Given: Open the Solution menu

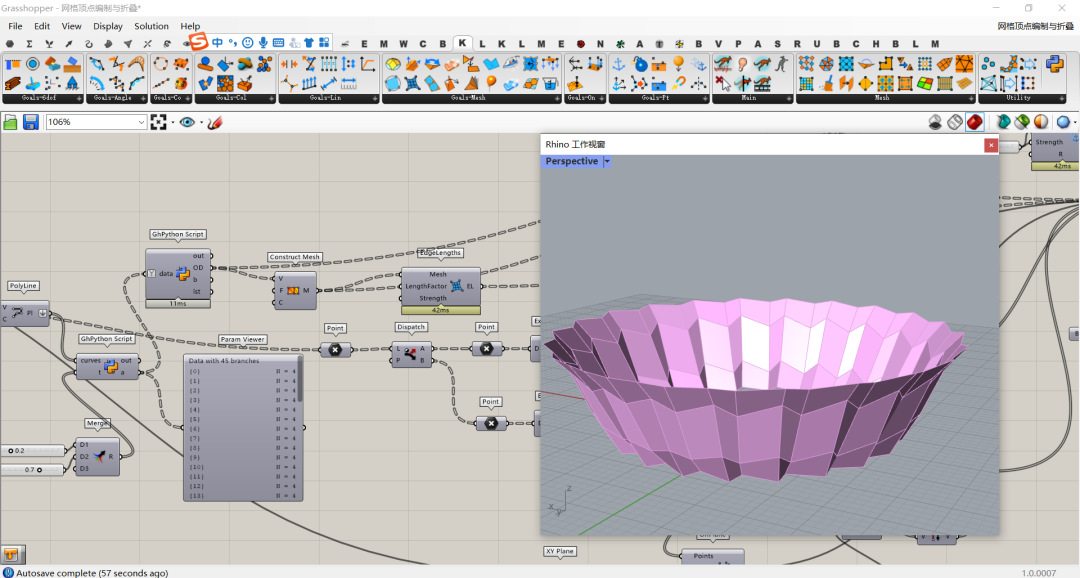Looking at the screenshot, I should click(151, 26).
